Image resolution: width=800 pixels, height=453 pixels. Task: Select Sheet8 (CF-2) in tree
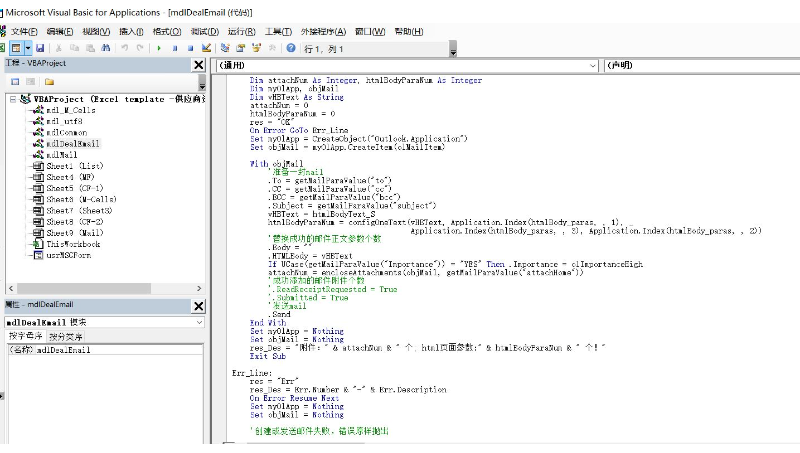coord(74,222)
